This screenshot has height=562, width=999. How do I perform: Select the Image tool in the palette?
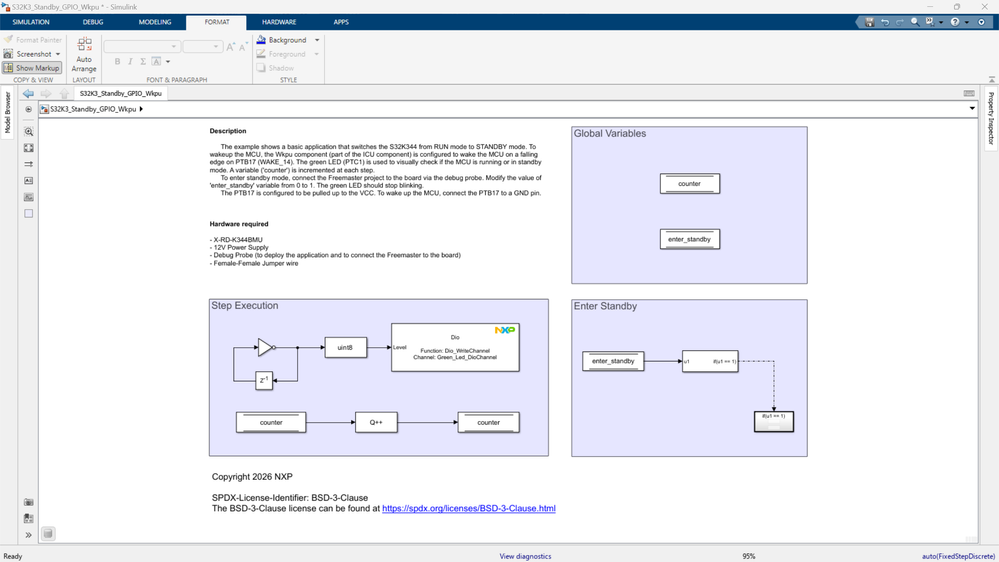(29, 198)
